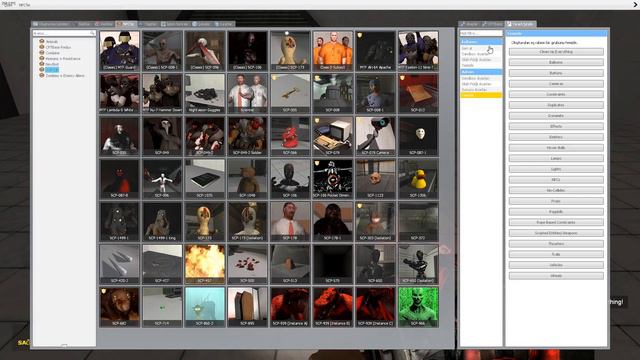The image size is (640, 360).
Task: Select the SCP-178 man with red tie
Action: tap(290, 221)
